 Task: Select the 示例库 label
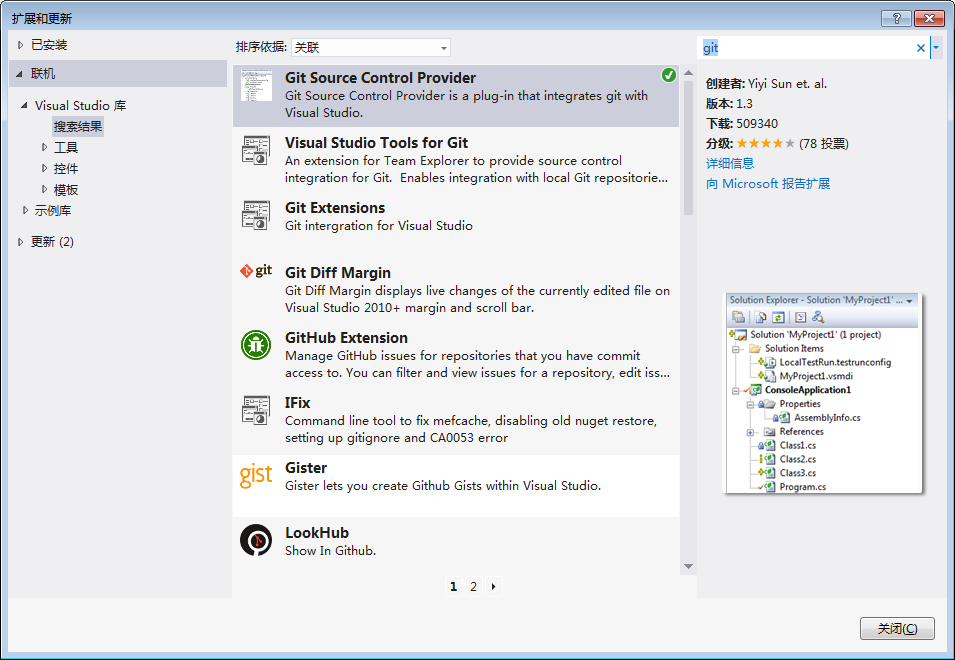pos(53,211)
